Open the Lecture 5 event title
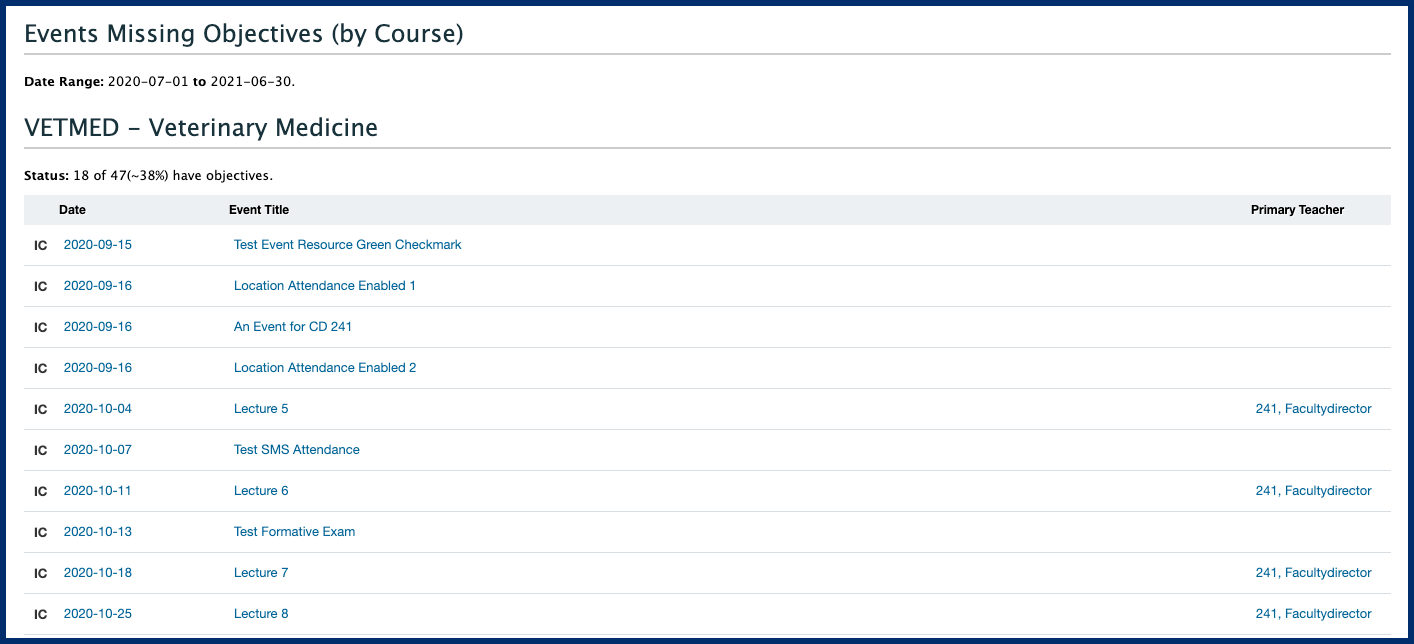The width and height of the screenshot is (1414, 644). [x=261, y=409]
